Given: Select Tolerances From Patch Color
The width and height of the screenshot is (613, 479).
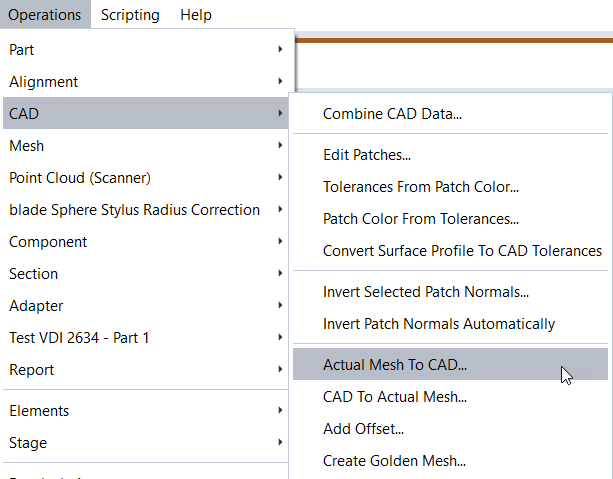Looking at the screenshot, I should click(420, 187).
